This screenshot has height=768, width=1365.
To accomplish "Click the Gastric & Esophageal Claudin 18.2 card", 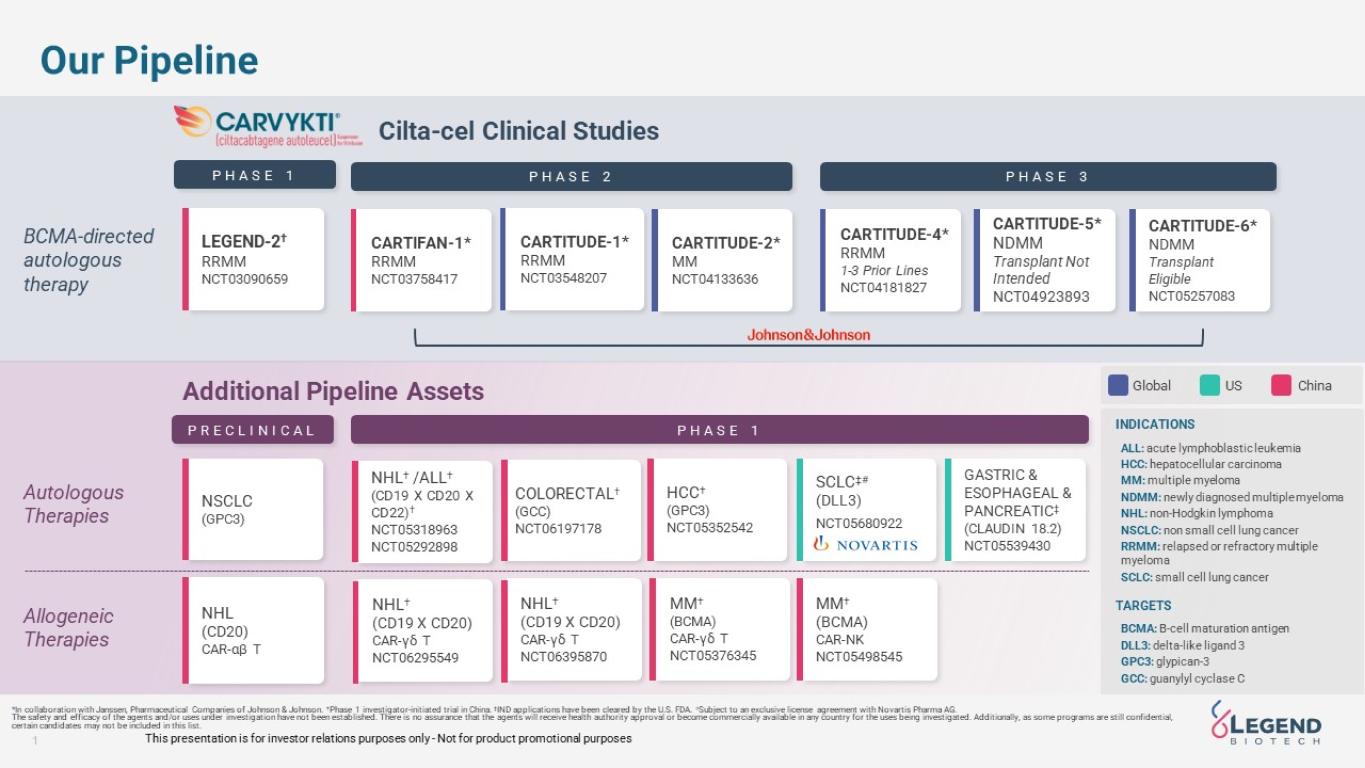I will (x=1016, y=510).
